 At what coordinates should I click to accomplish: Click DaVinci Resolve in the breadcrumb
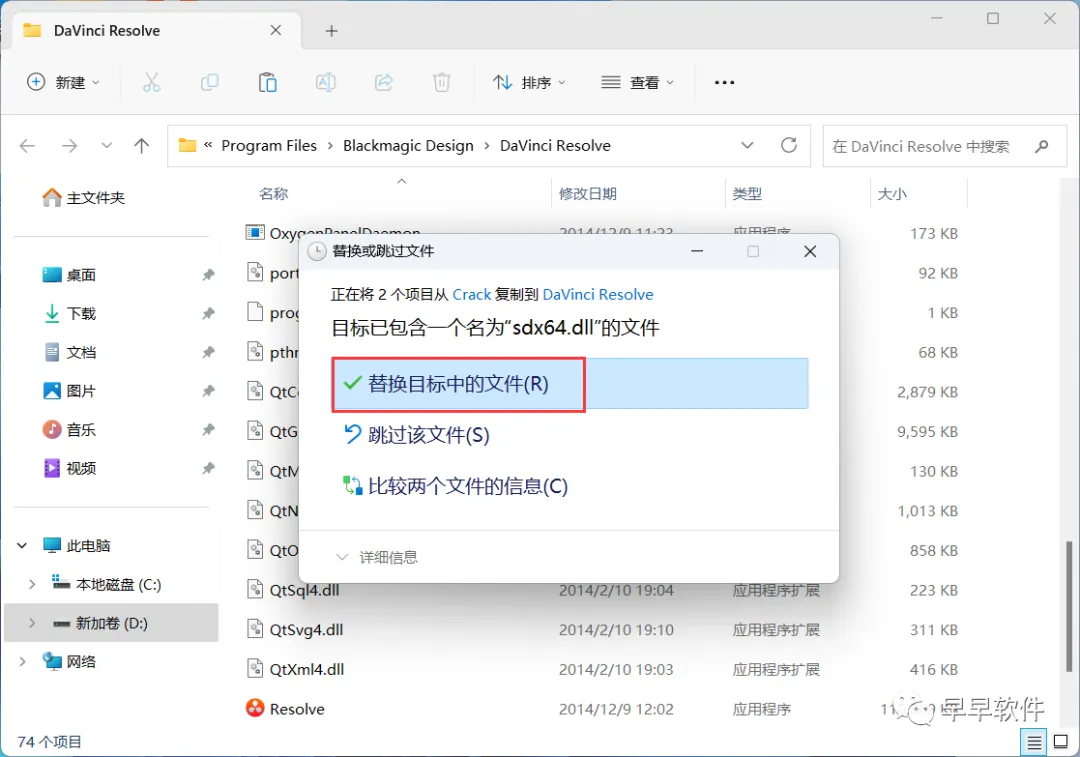pos(555,145)
